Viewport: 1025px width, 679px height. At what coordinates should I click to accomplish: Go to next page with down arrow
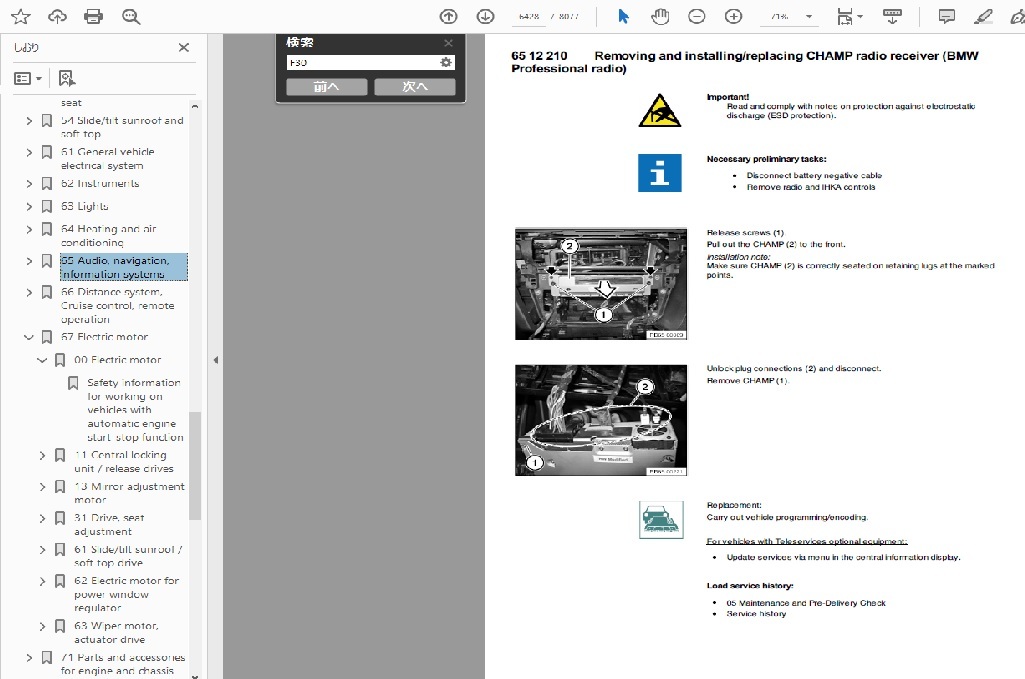click(485, 16)
